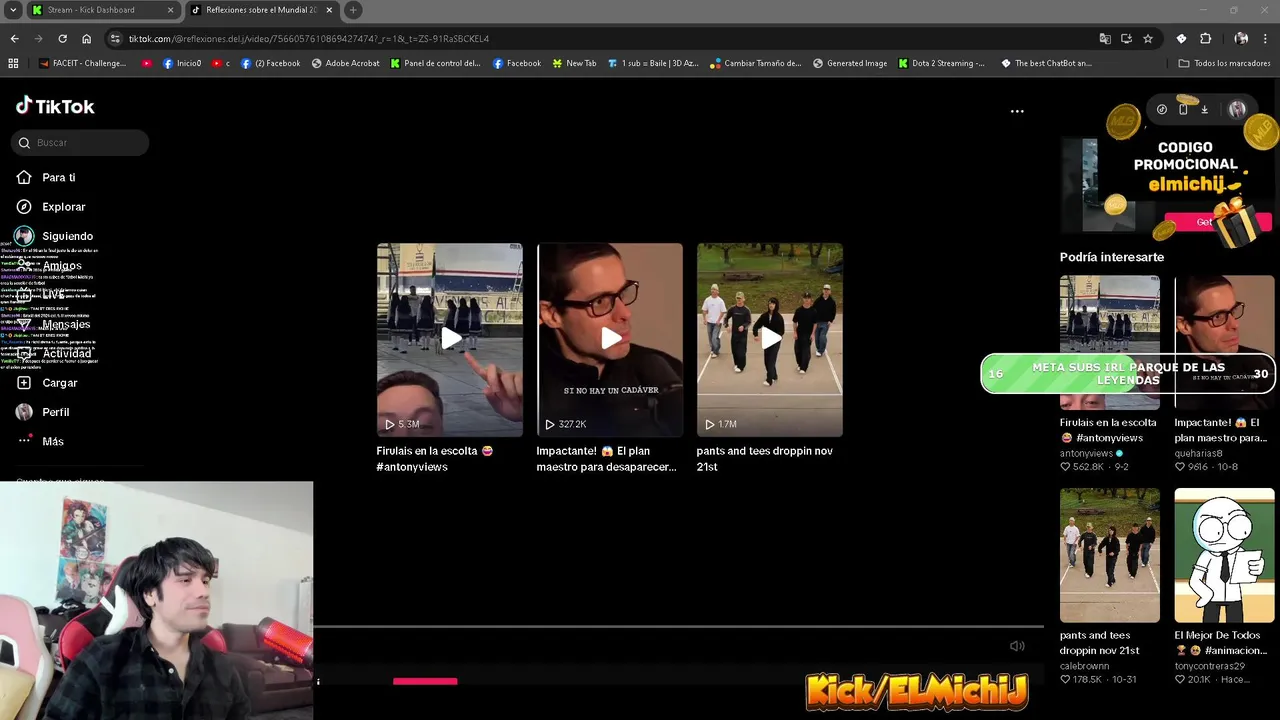This screenshot has width=1280, height=720.
Task: Play the pants and tees droppin video
Action: click(770, 339)
